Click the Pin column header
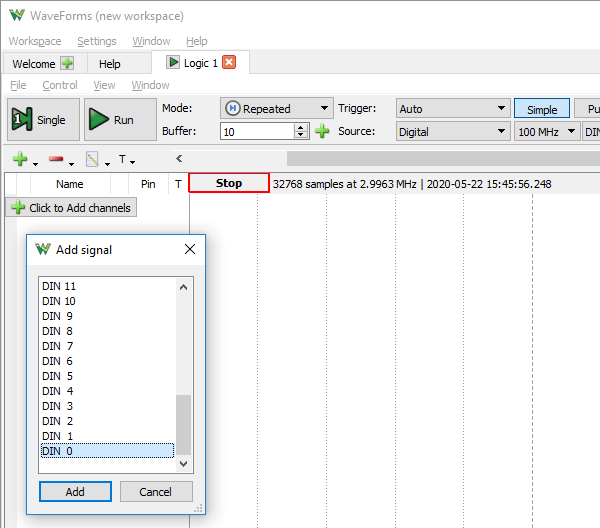This screenshot has width=600, height=528. coord(148,184)
